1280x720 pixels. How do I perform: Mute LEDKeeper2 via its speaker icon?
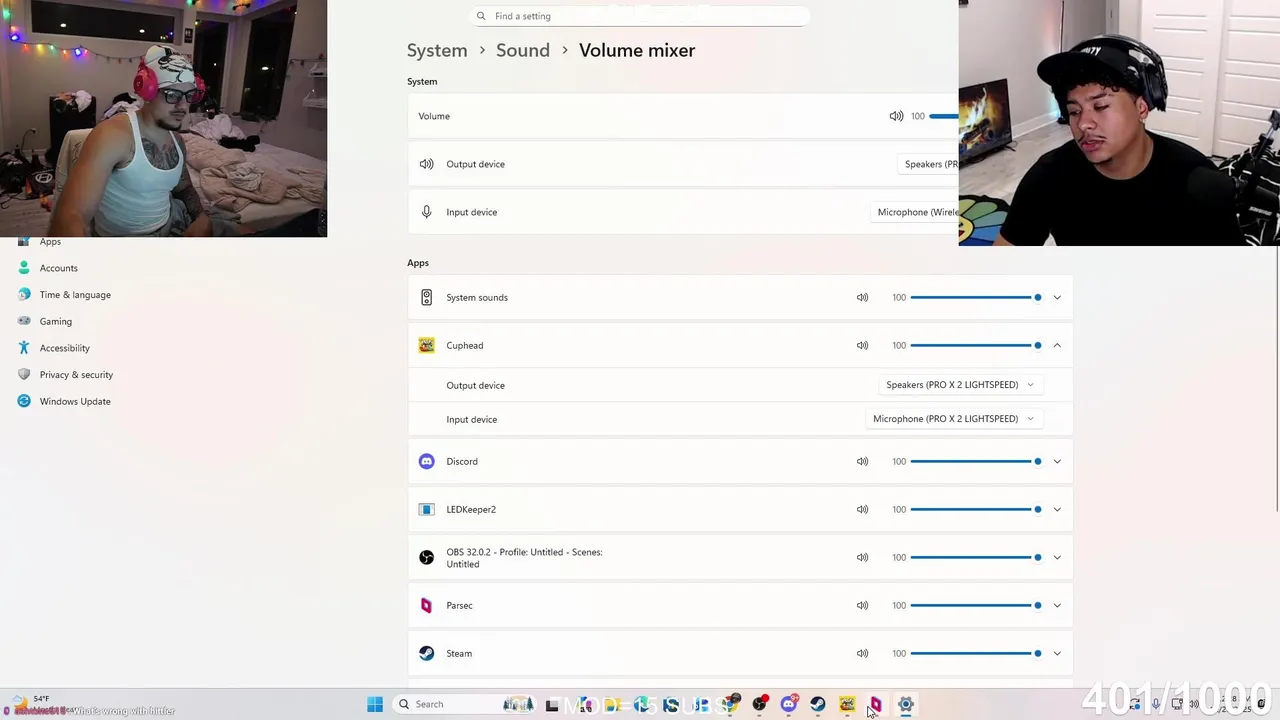click(862, 509)
